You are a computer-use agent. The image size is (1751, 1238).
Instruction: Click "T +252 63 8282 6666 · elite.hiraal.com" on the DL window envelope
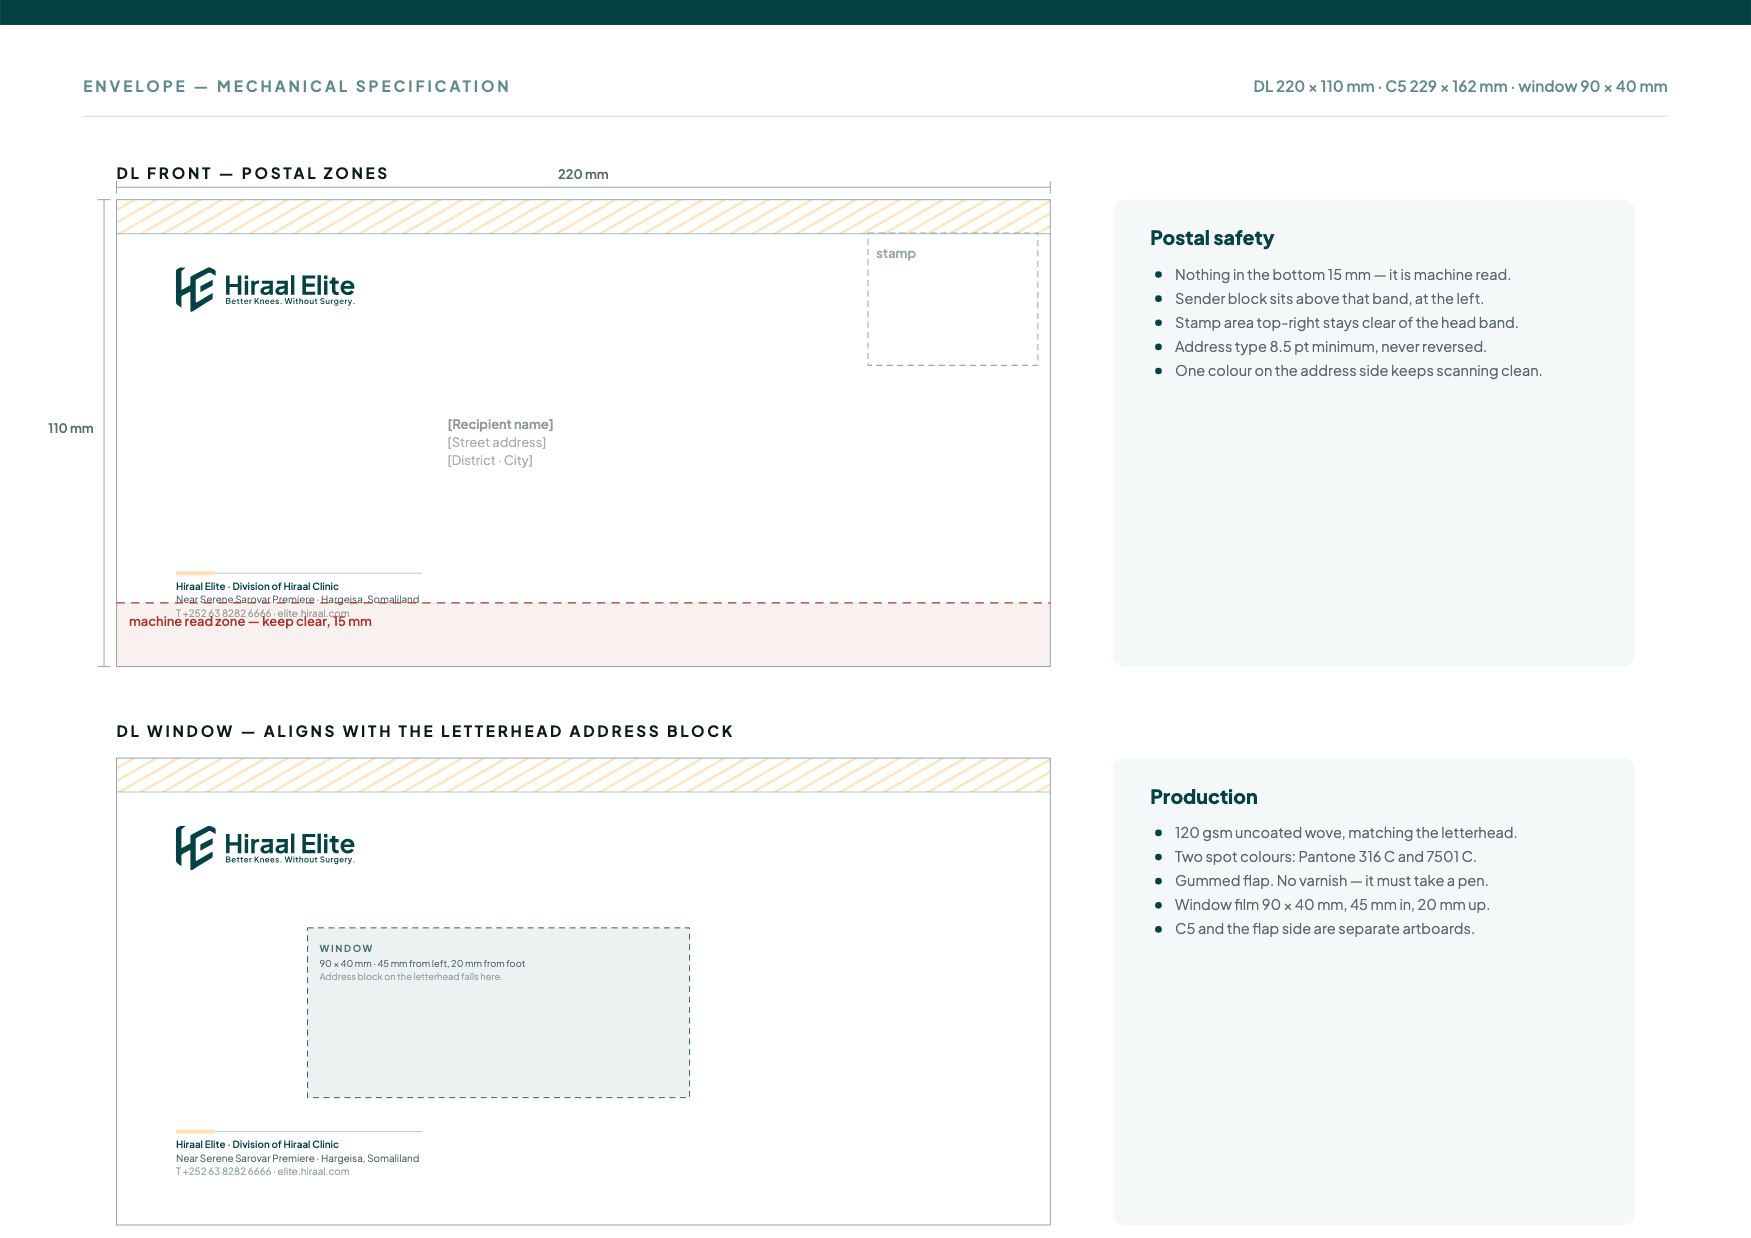click(263, 1172)
